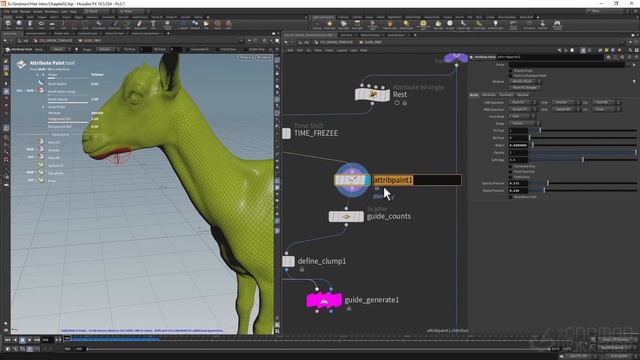
Task: Select the TIME_FREZEE node
Action: [x=287, y=133]
